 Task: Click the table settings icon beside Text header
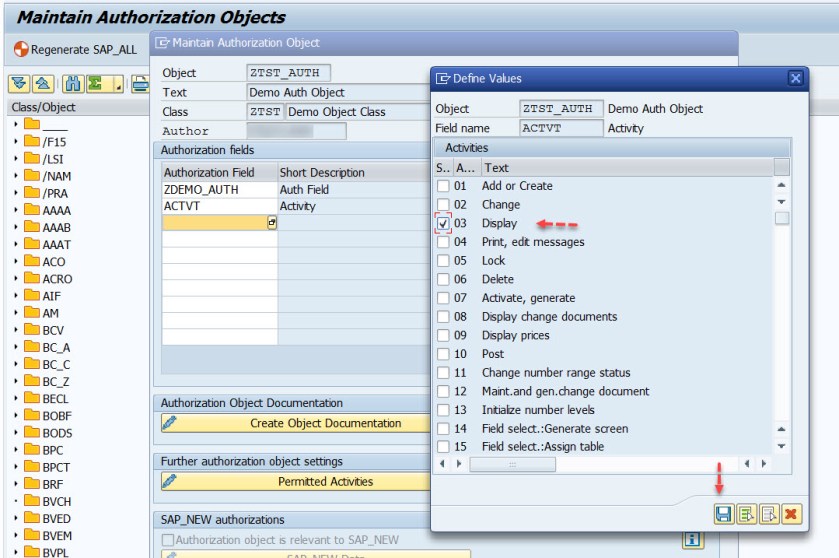click(x=782, y=167)
